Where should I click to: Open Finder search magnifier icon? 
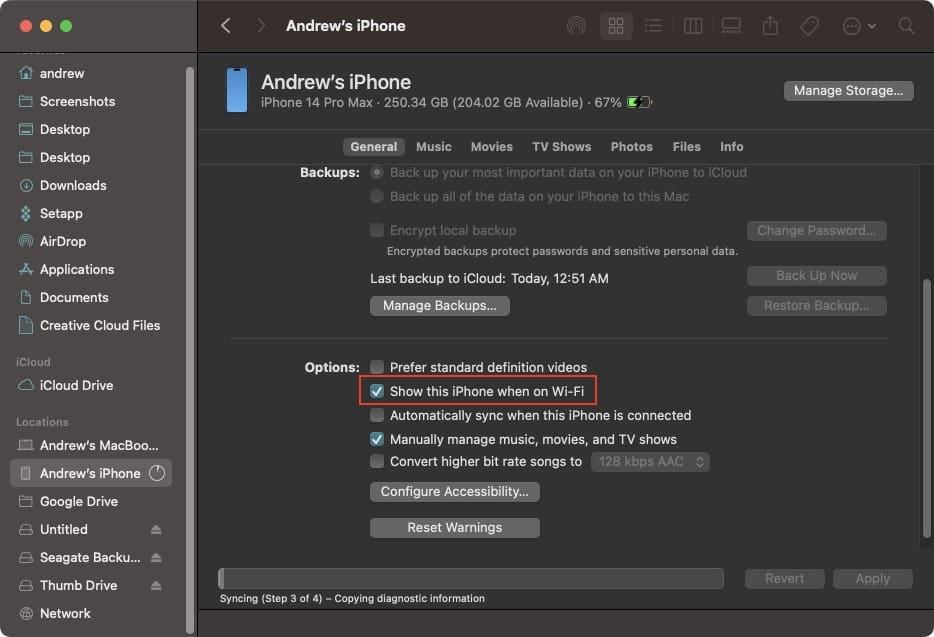click(x=906, y=26)
